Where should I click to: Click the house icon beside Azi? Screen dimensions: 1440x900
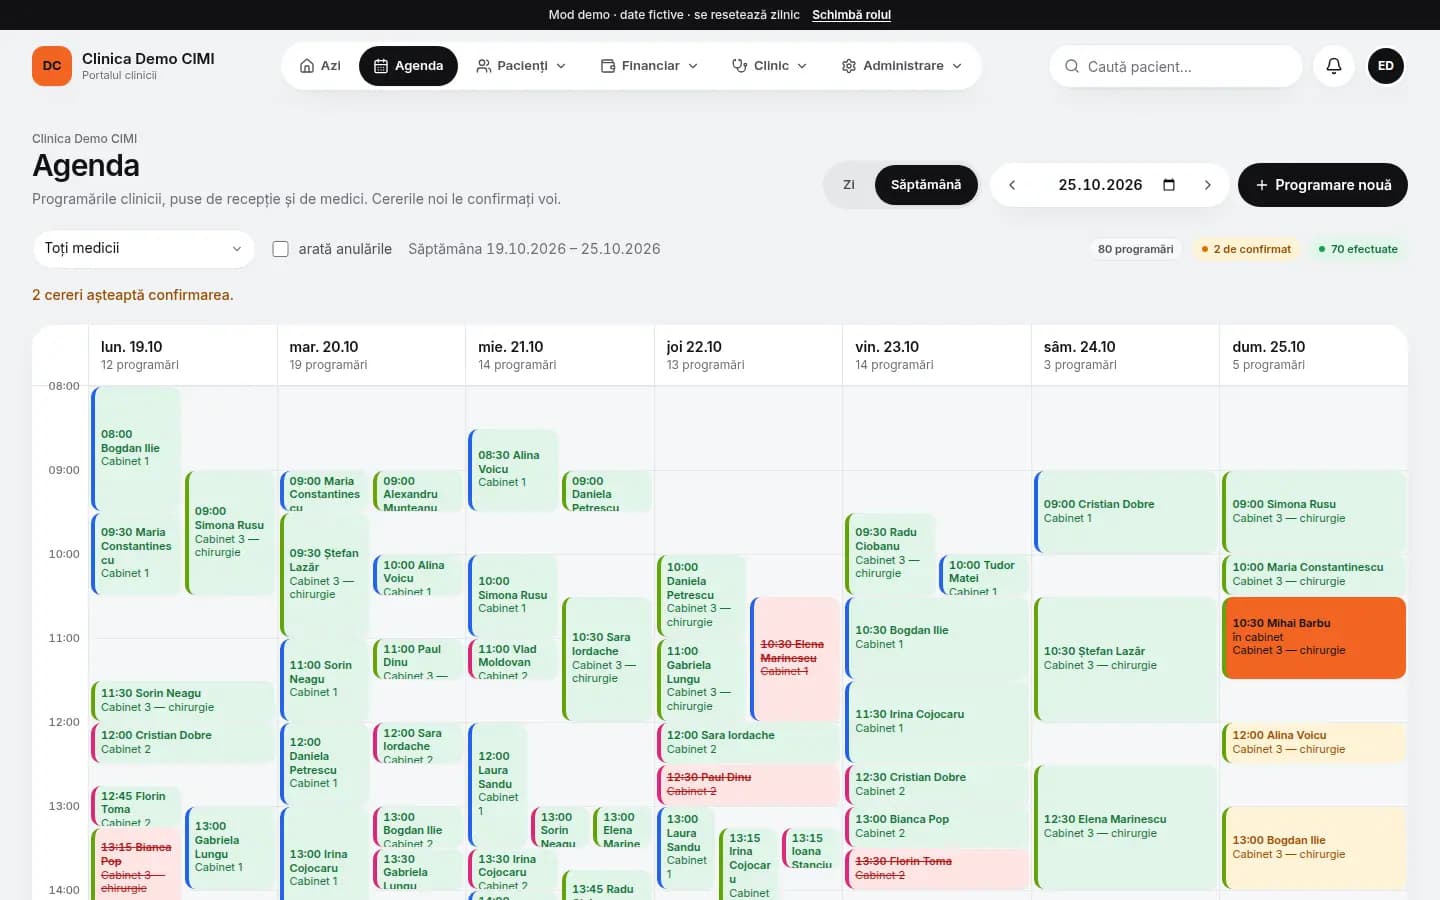click(x=307, y=66)
